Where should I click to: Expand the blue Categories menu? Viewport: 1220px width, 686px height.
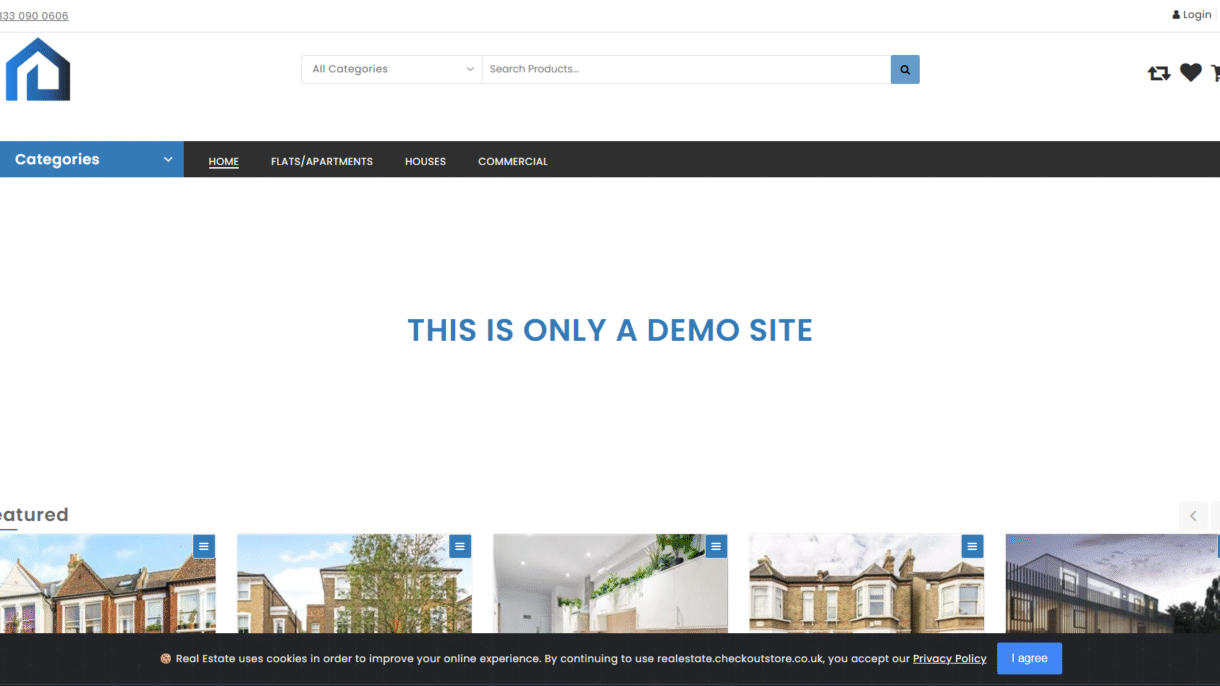92,159
